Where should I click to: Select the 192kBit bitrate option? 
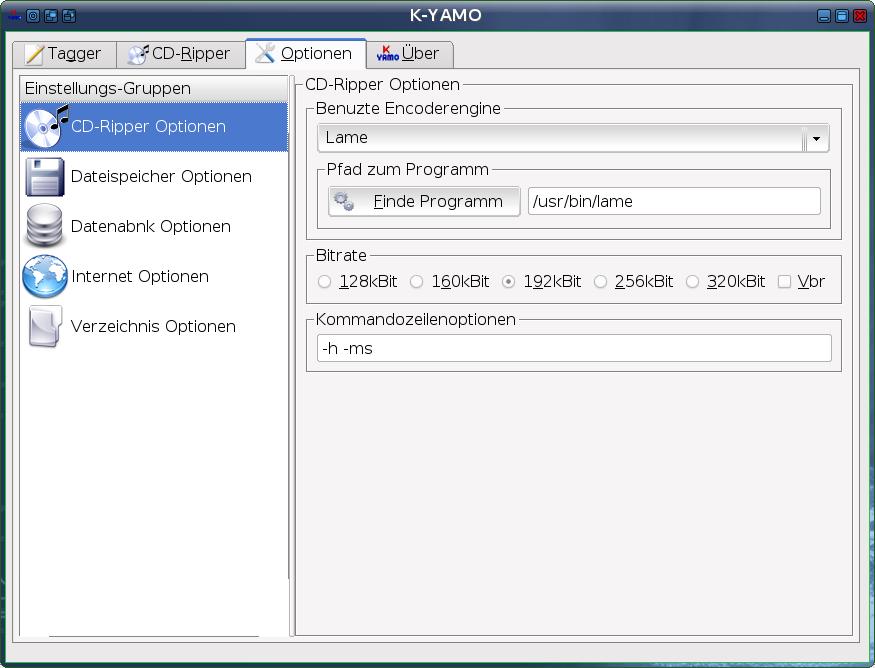point(541,282)
